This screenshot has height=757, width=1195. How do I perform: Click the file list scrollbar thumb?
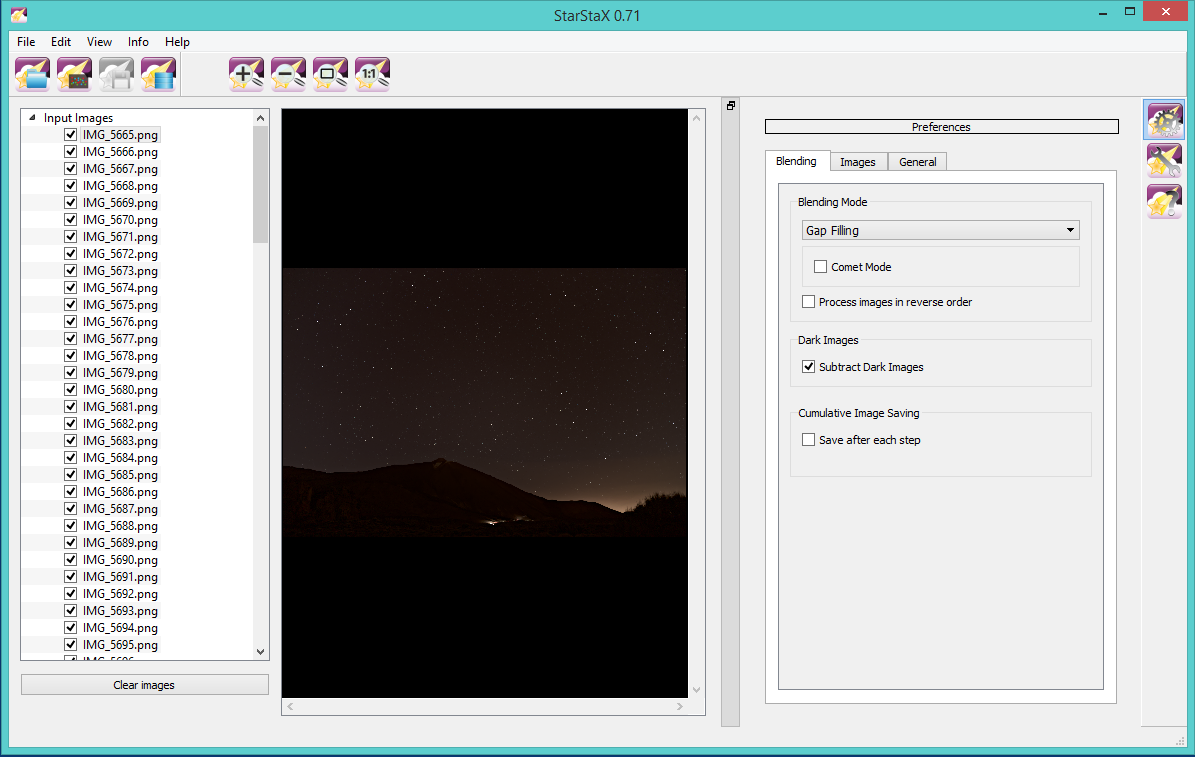(x=261, y=184)
